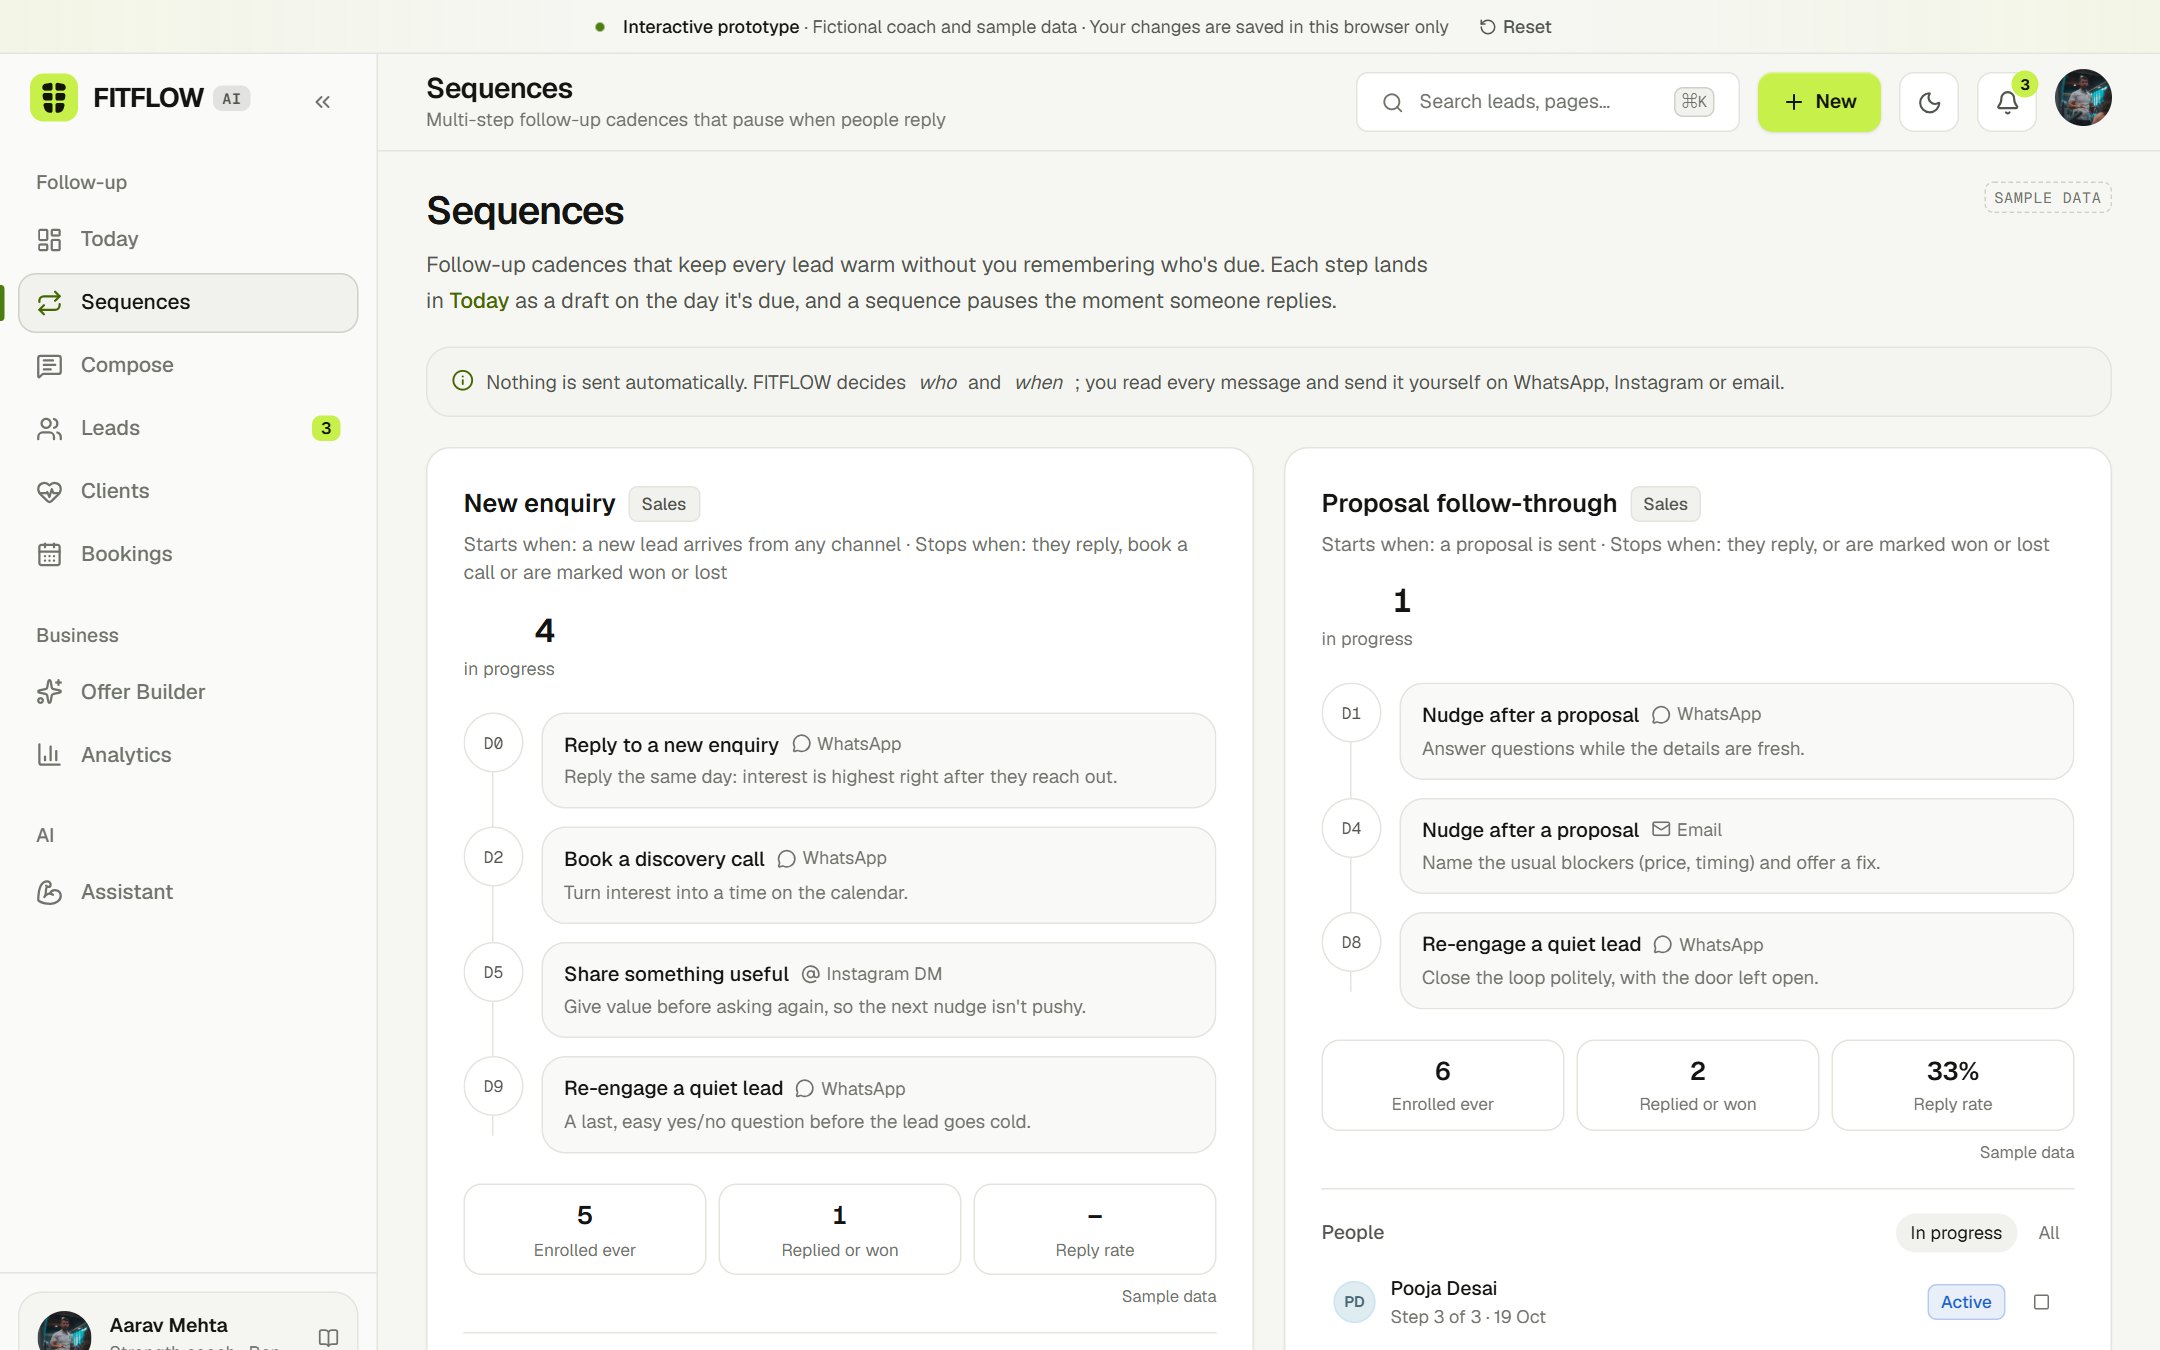Click the Search leads, pages field
This screenshot has height=1350, width=2160.
click(1547, 102)
